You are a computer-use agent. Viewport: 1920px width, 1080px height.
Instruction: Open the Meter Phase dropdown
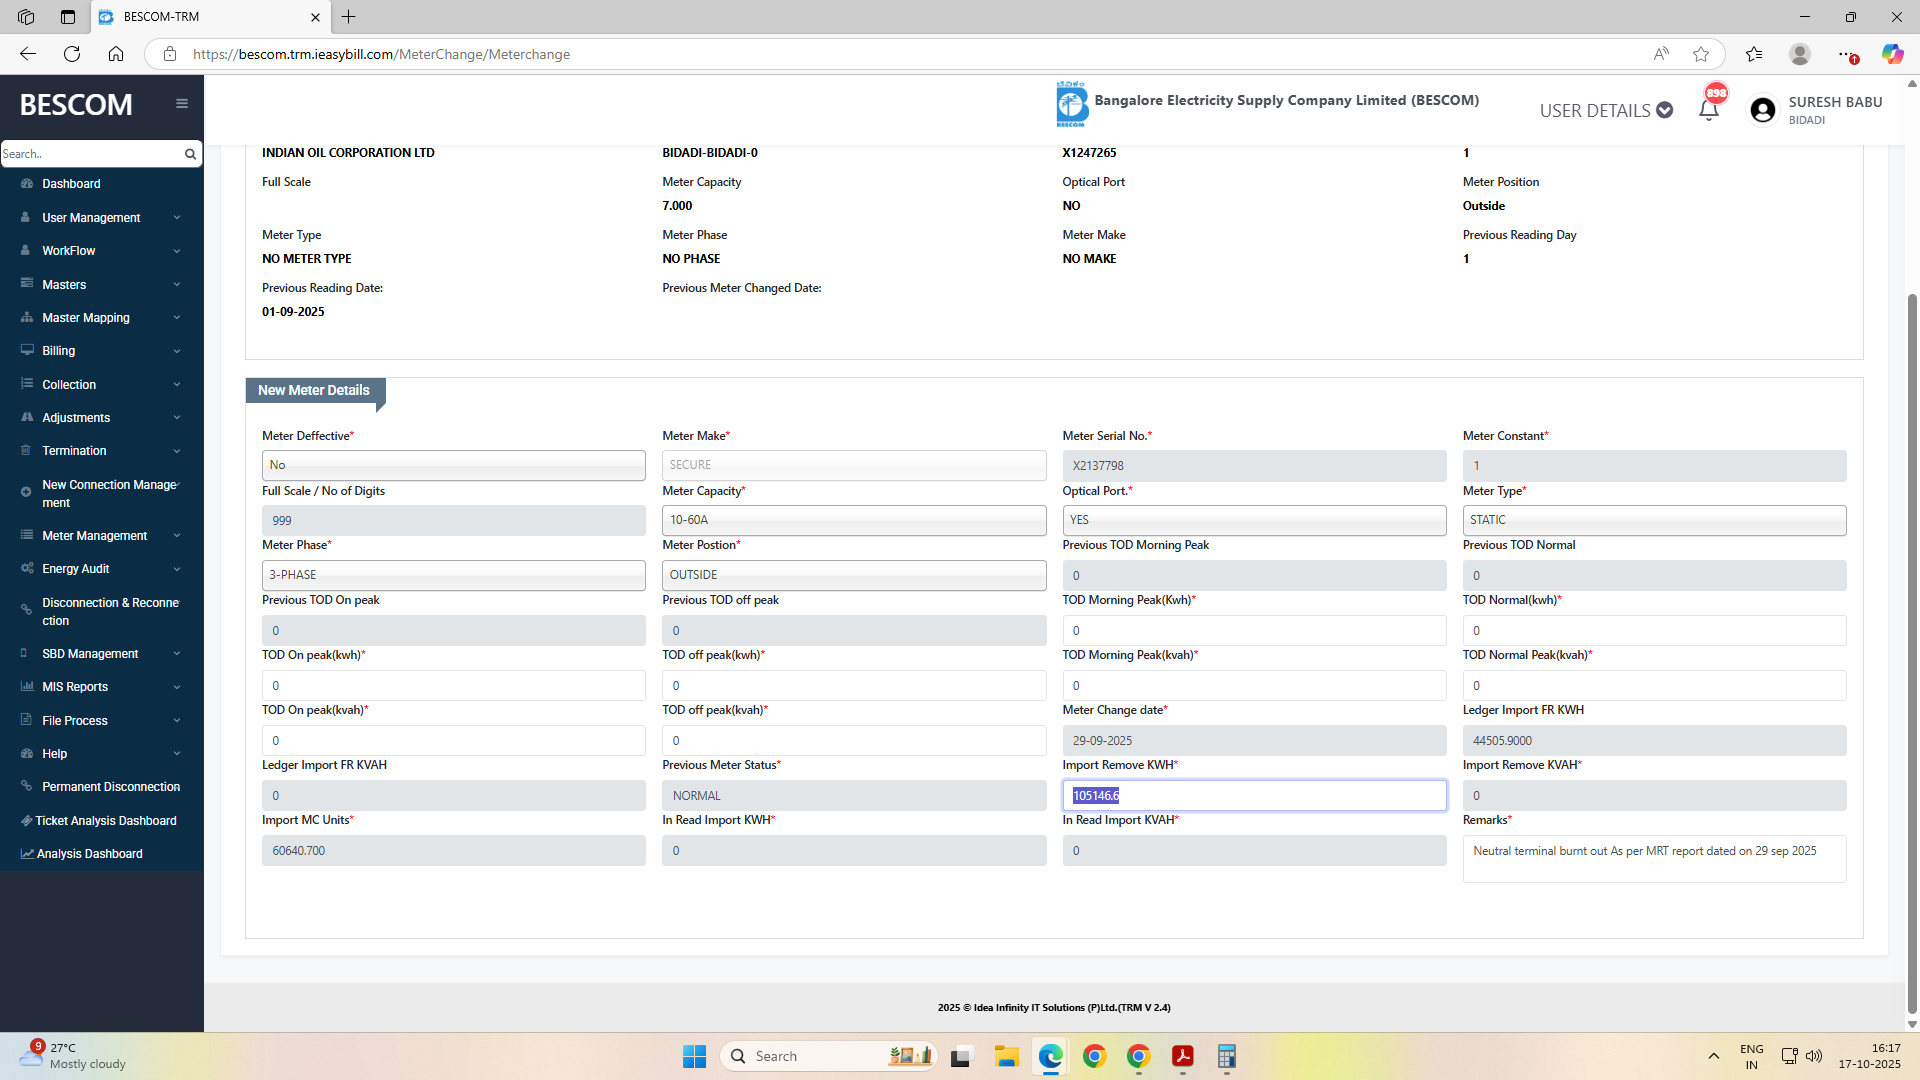coord(453,575)
